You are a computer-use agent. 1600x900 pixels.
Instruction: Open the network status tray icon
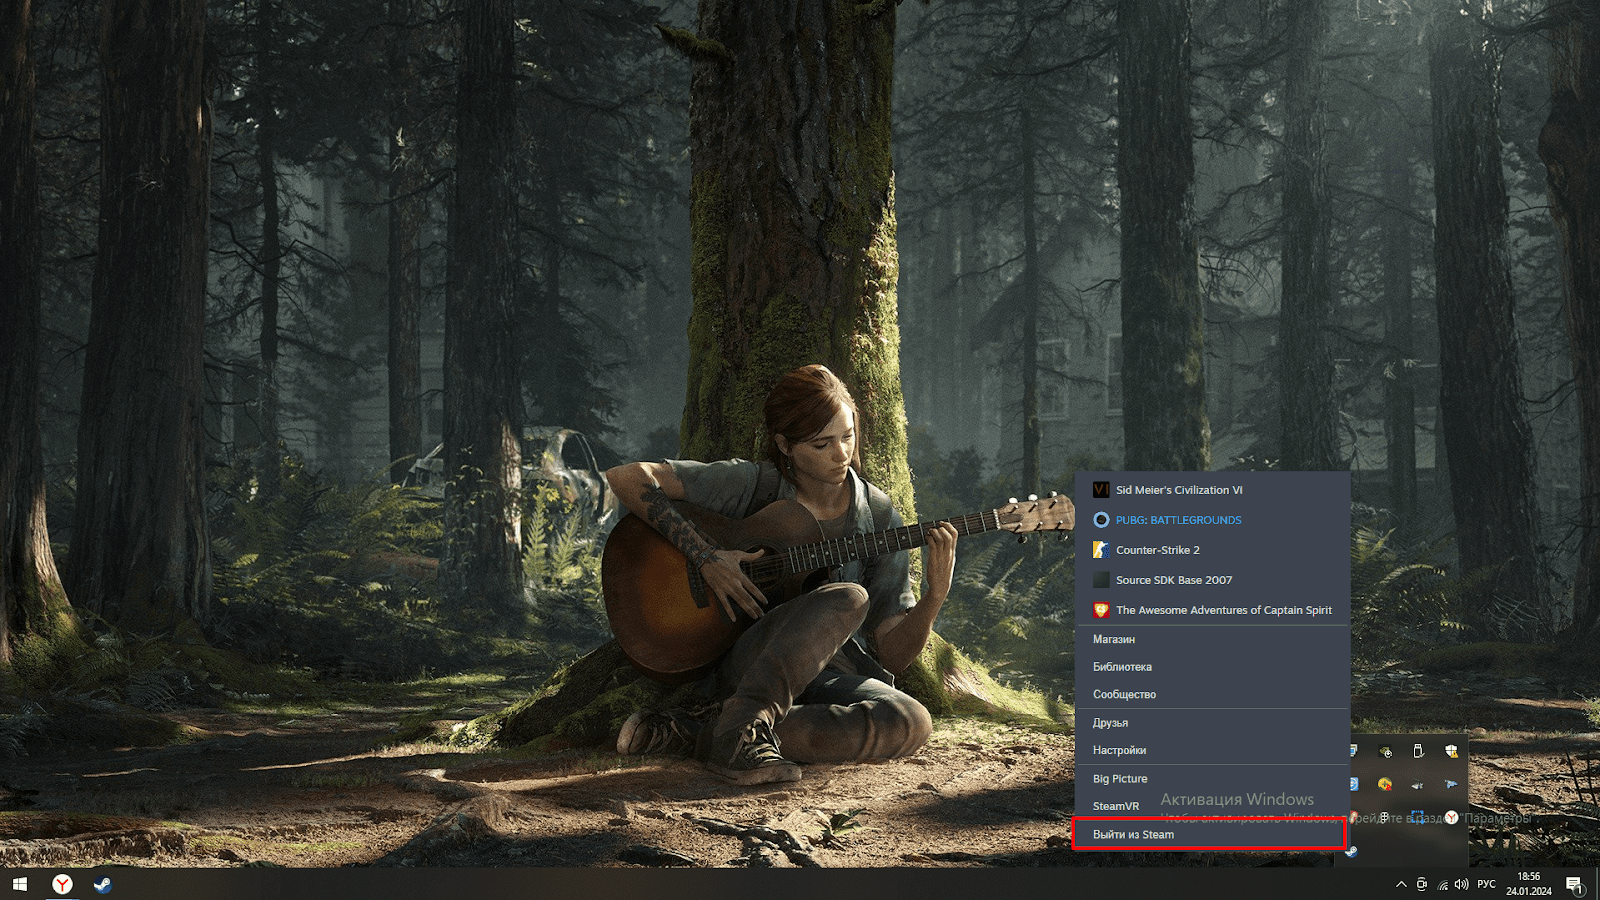click(x=1442, y=884)
